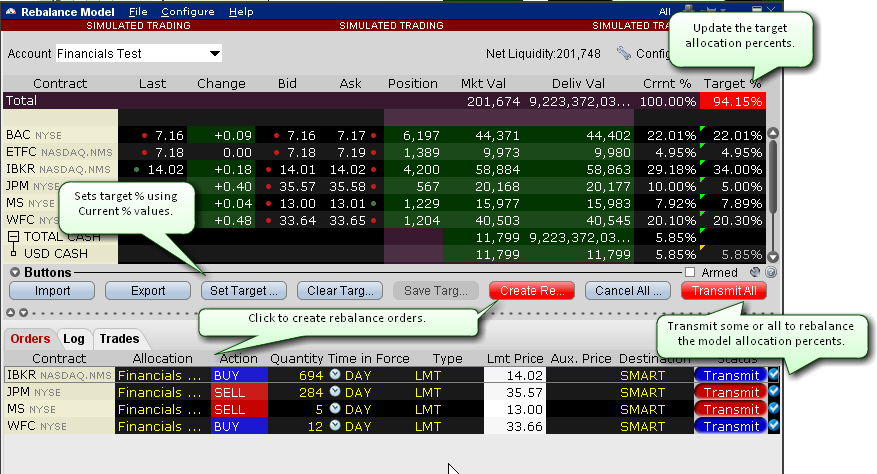
Task: Click the down-arrow icon above the Orders tab
Action: [18, 313]
